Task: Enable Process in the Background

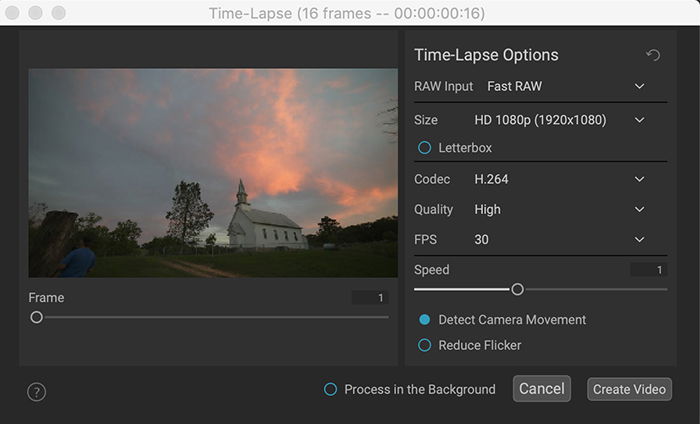Action: coord(330,389)
